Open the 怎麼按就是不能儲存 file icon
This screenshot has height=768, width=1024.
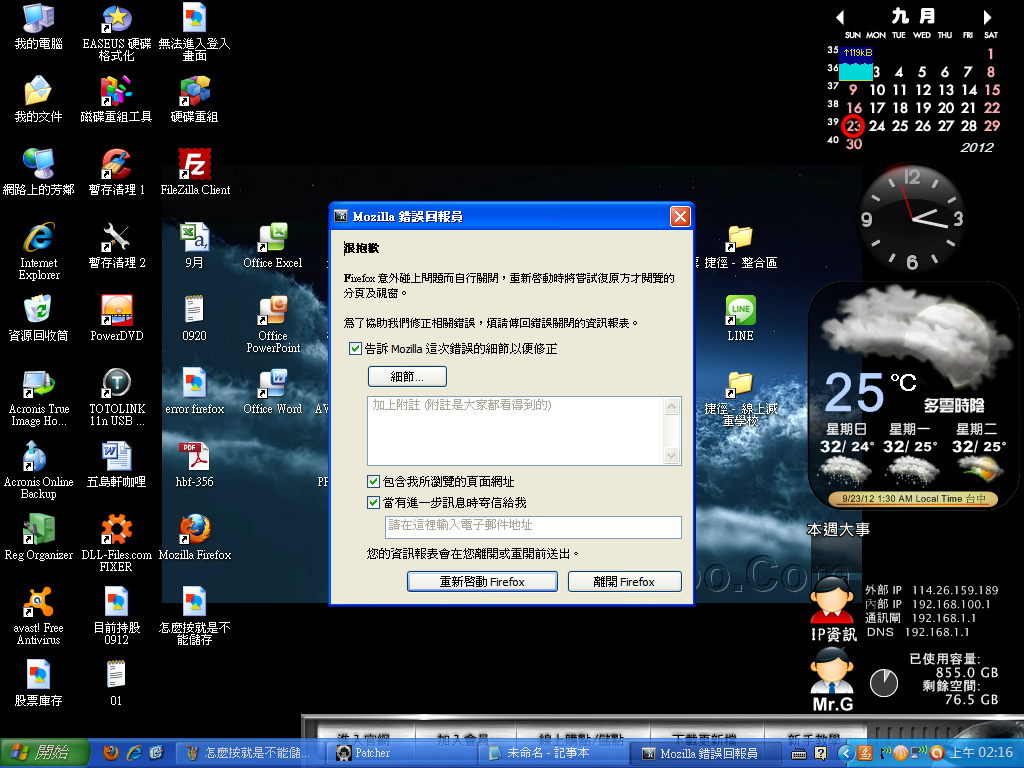click(194, 617)
